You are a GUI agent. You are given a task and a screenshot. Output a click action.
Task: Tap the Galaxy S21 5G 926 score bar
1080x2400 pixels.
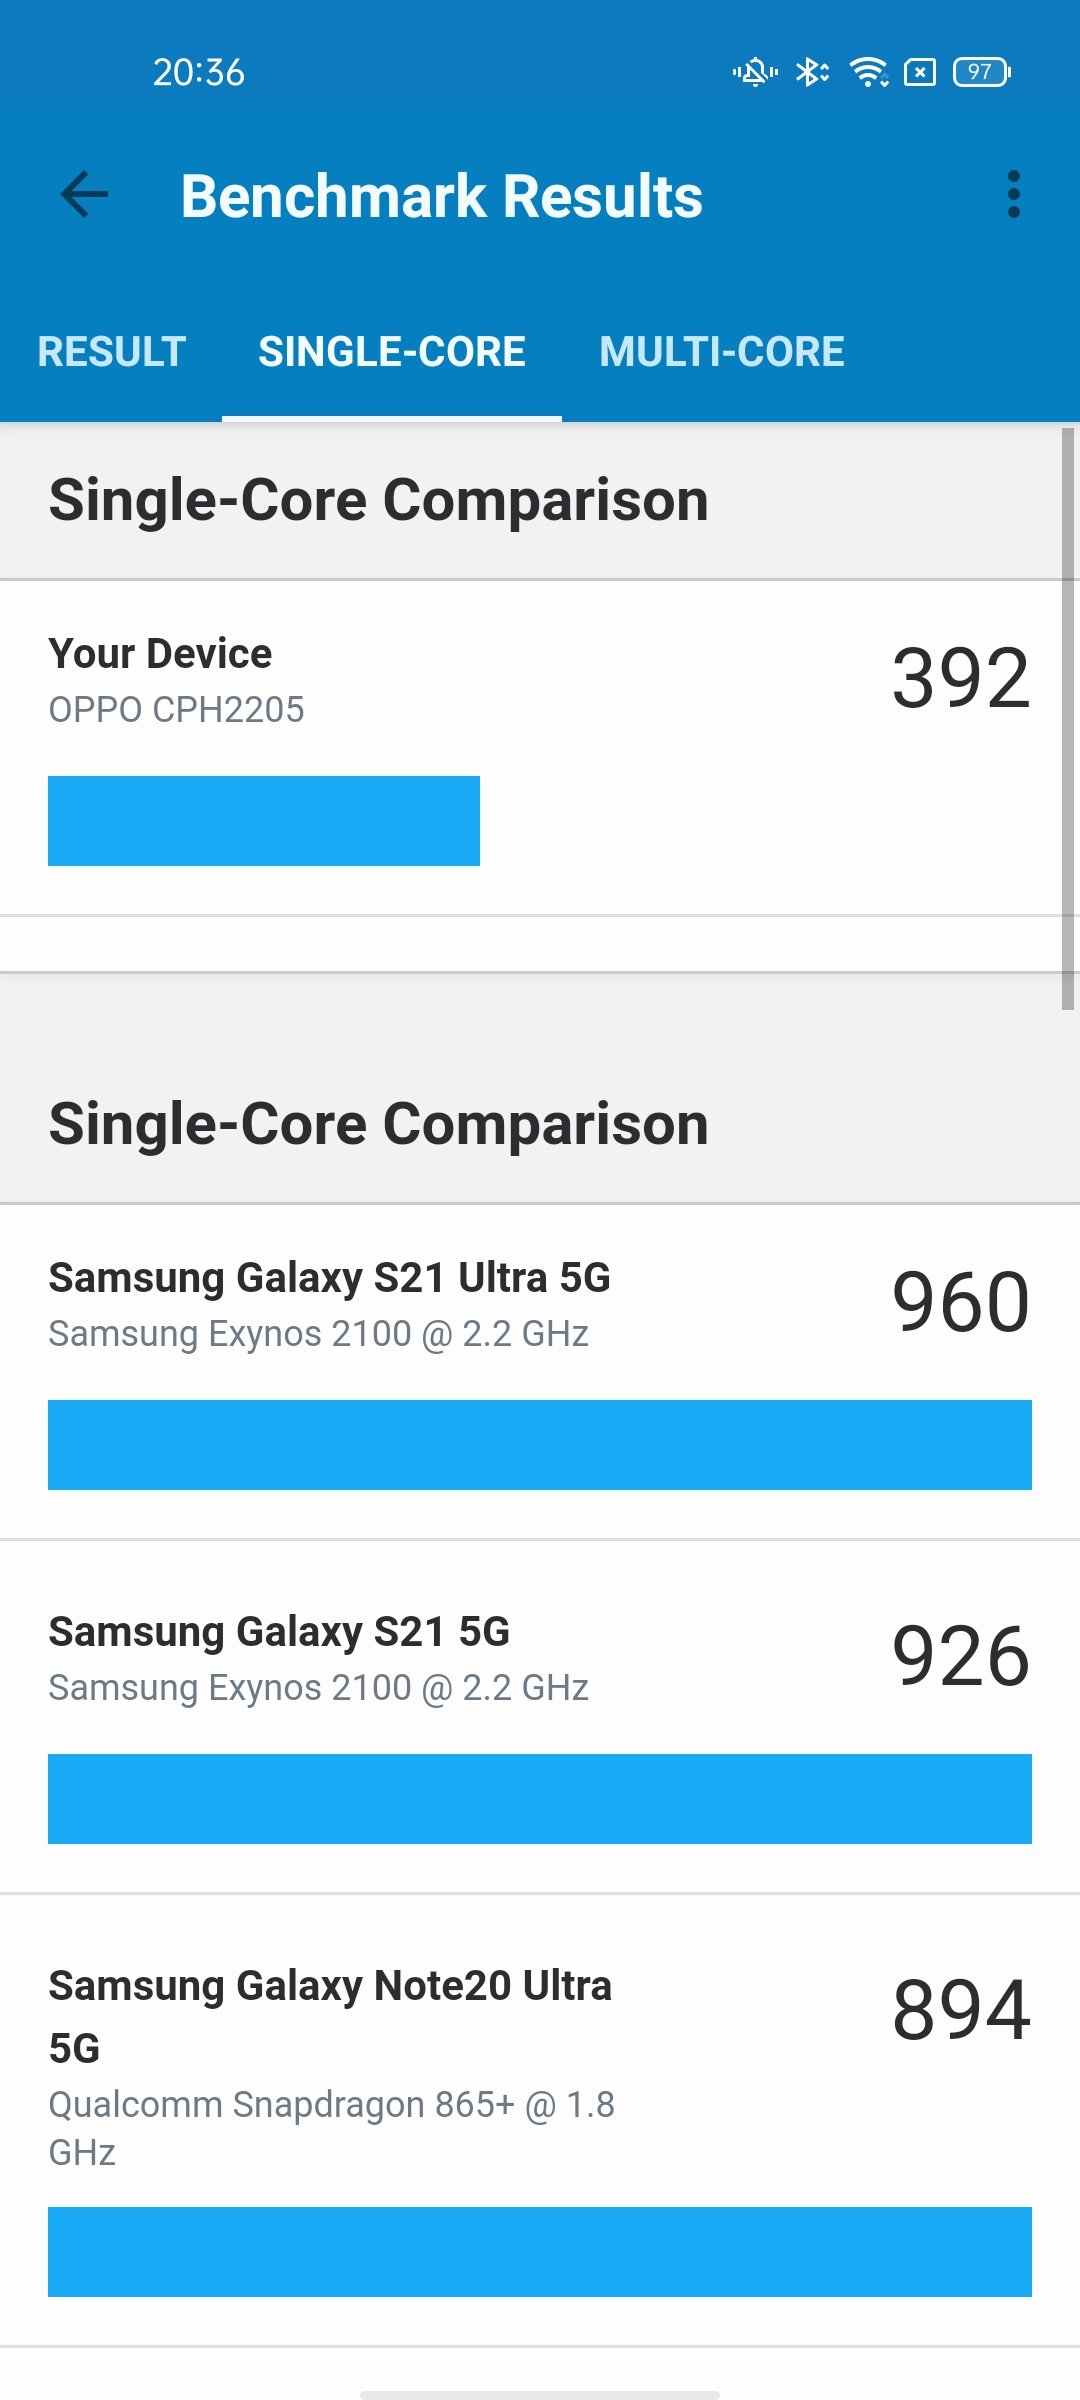point(540,1799)
